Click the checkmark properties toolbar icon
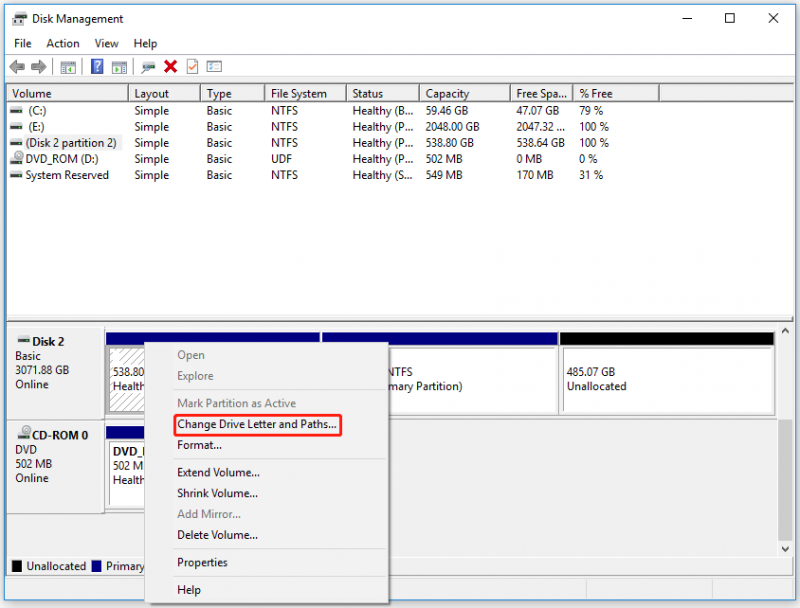Image resolution: width=800 pixels, height=608 pixels. (x=192, y=66)
